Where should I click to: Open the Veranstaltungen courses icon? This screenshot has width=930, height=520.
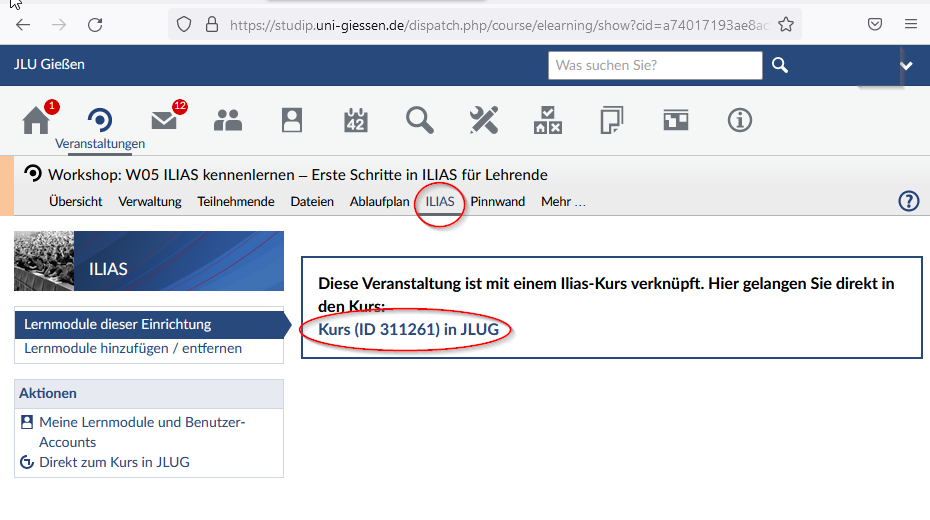(x=99, y=121)
